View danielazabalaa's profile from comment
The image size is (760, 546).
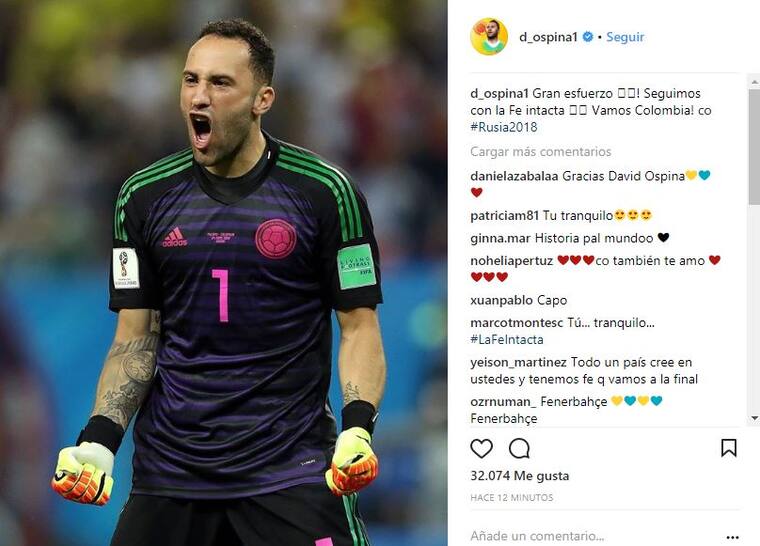coord(514,176)
